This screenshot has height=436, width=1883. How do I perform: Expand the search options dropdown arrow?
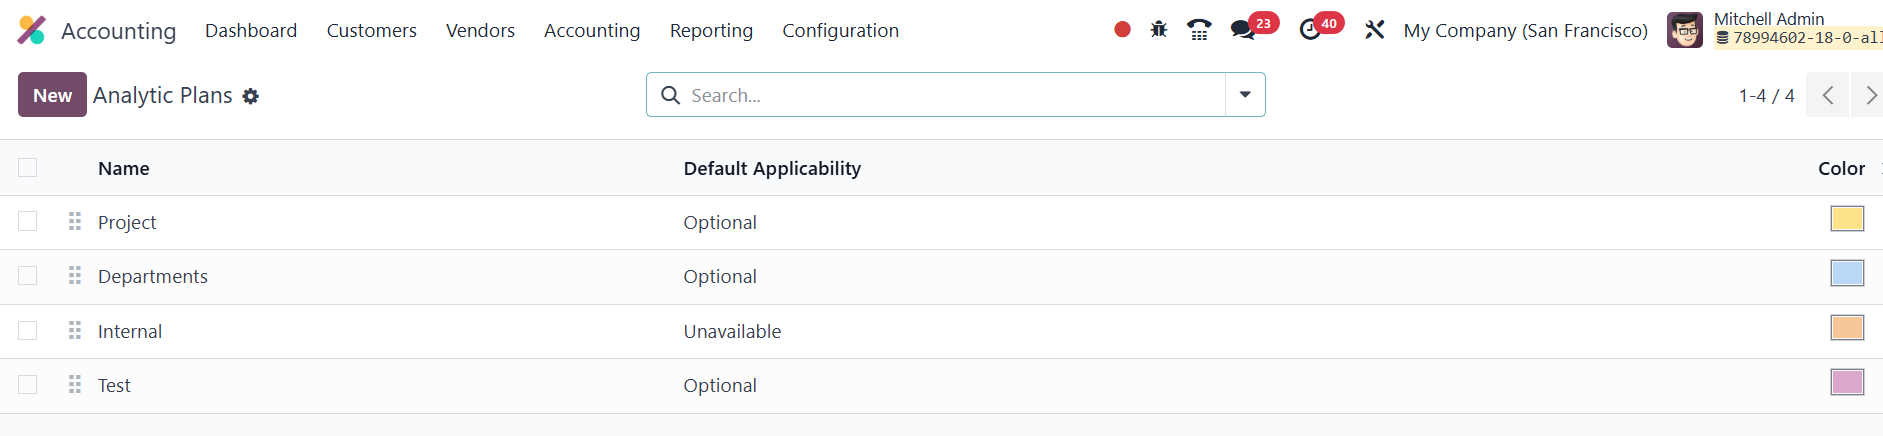tap(1245, 95)
